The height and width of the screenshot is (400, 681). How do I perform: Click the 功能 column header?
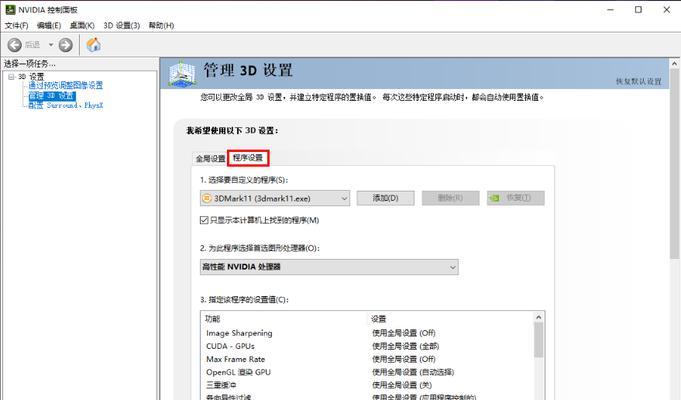point(212,319)
